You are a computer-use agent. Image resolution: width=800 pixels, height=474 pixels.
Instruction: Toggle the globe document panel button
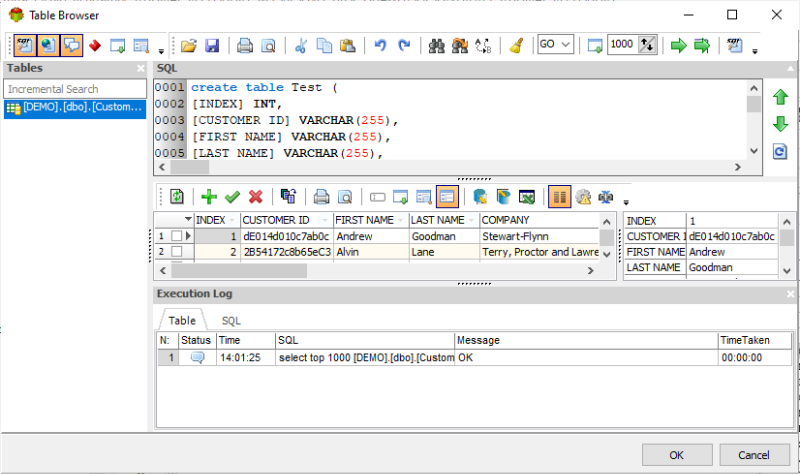click(x=48, y=45)
